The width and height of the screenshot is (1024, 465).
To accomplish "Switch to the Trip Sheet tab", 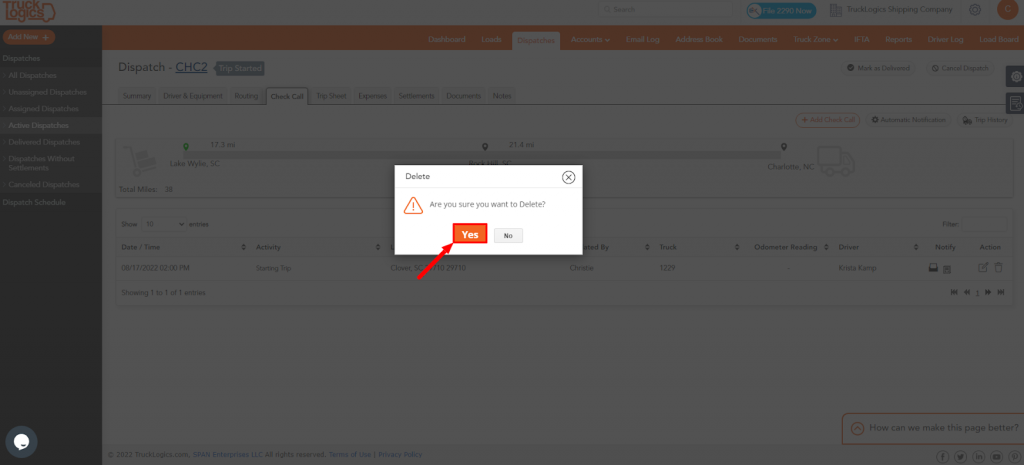I will click(x=331, y=96).
